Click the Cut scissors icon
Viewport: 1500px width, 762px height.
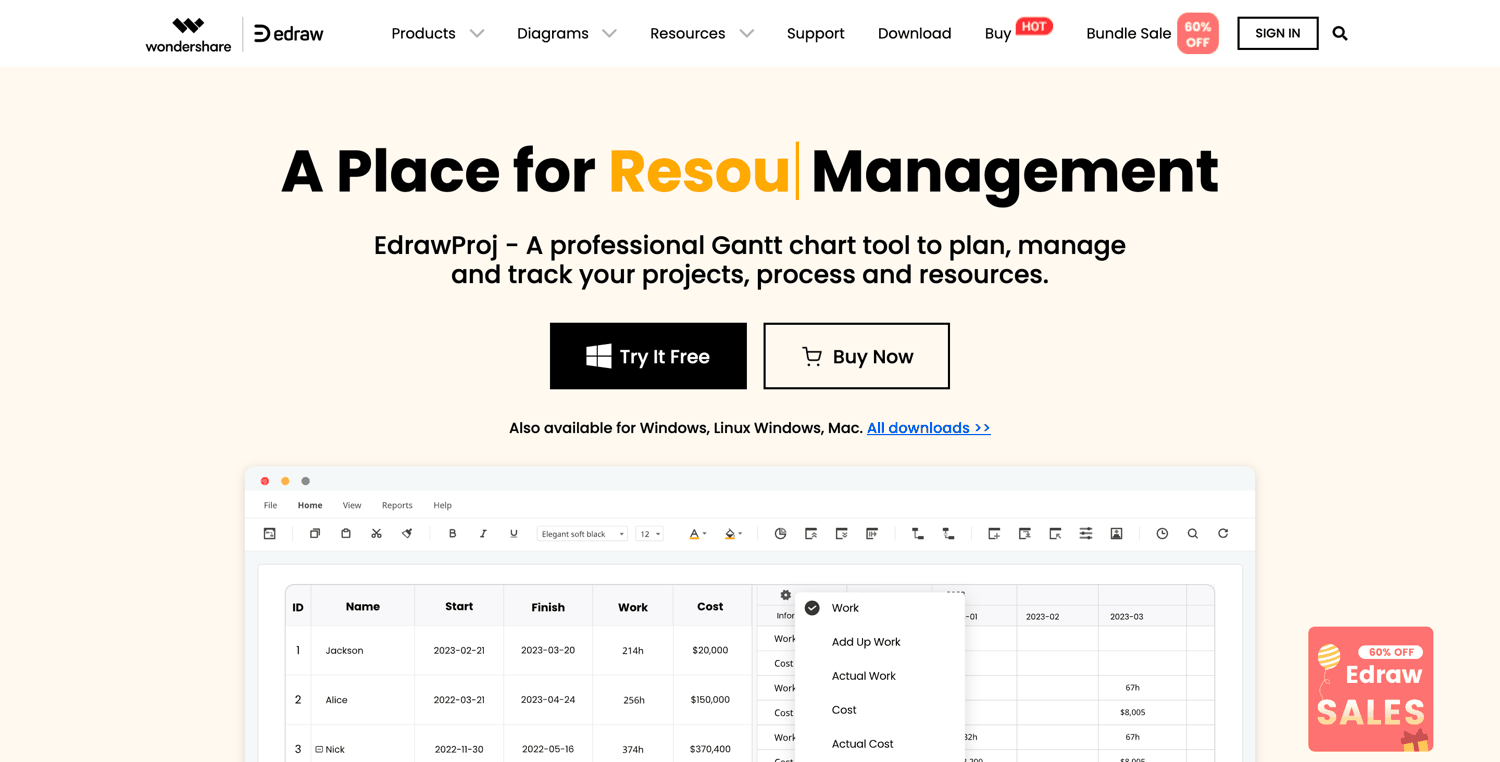(376, 534)
